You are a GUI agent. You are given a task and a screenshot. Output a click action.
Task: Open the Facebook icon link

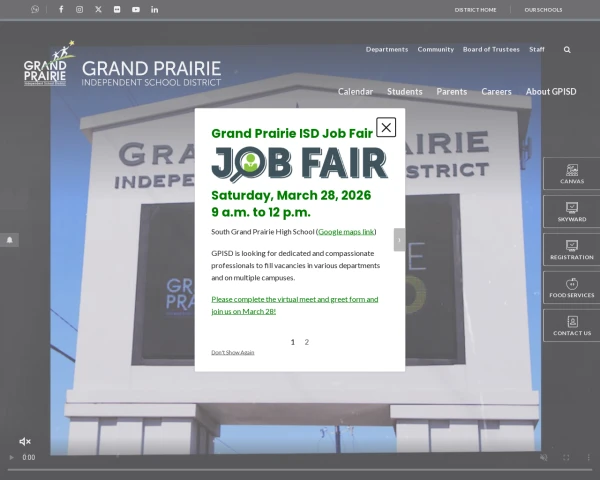[x=61, y=9]
